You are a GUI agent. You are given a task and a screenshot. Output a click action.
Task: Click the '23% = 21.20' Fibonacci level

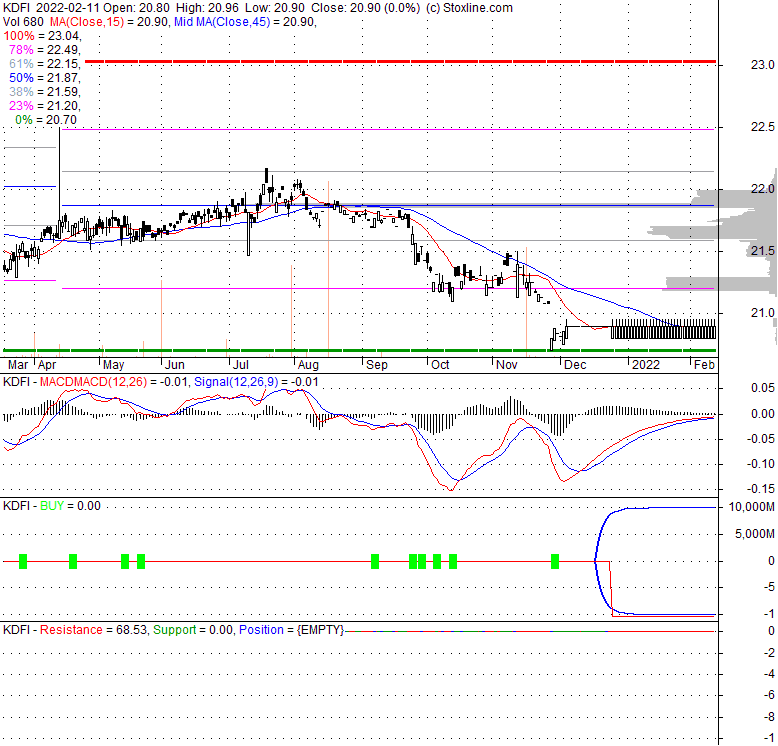click(45, 106)
